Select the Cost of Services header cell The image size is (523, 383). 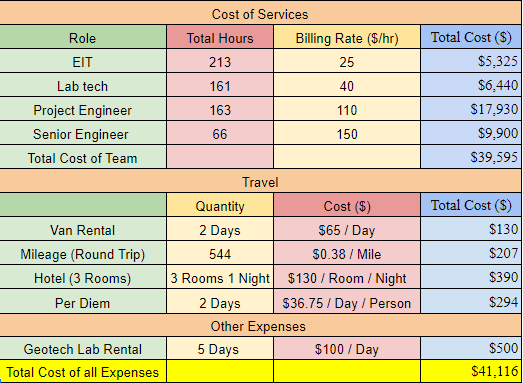[x=260, y=13]
